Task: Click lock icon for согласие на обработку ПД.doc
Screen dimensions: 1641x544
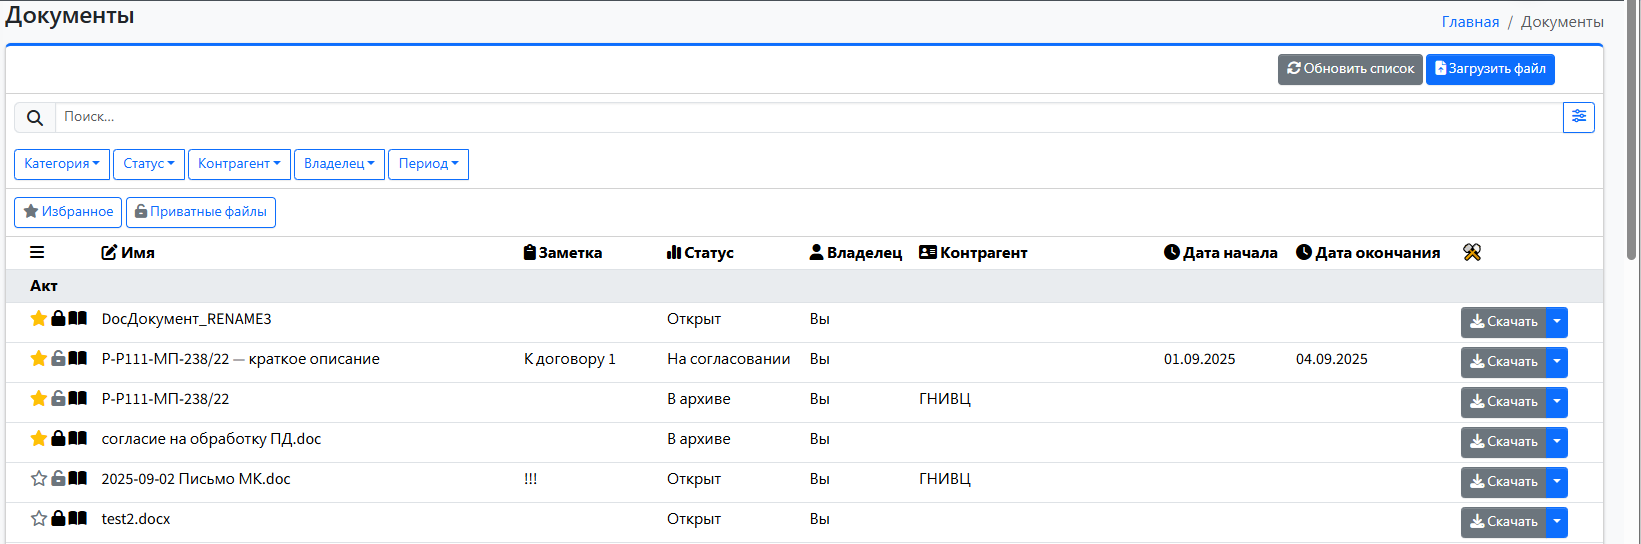Action: pyautogui.click(x=58, y=439)
